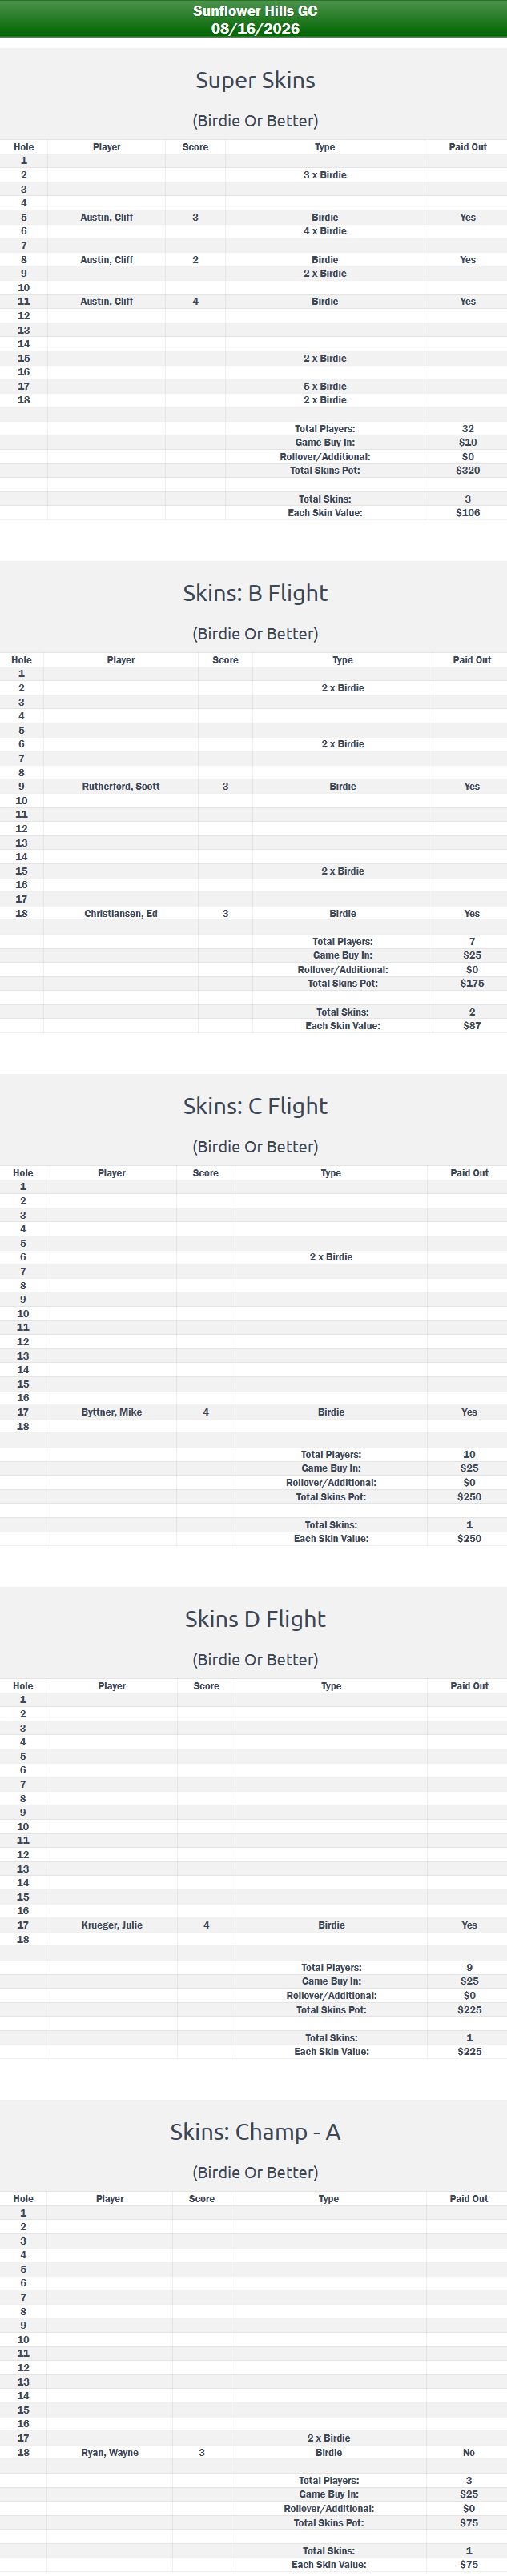Click the No paid out status for Ryan, Wayne
The image size is (507, 2576).
(469, 2452)
